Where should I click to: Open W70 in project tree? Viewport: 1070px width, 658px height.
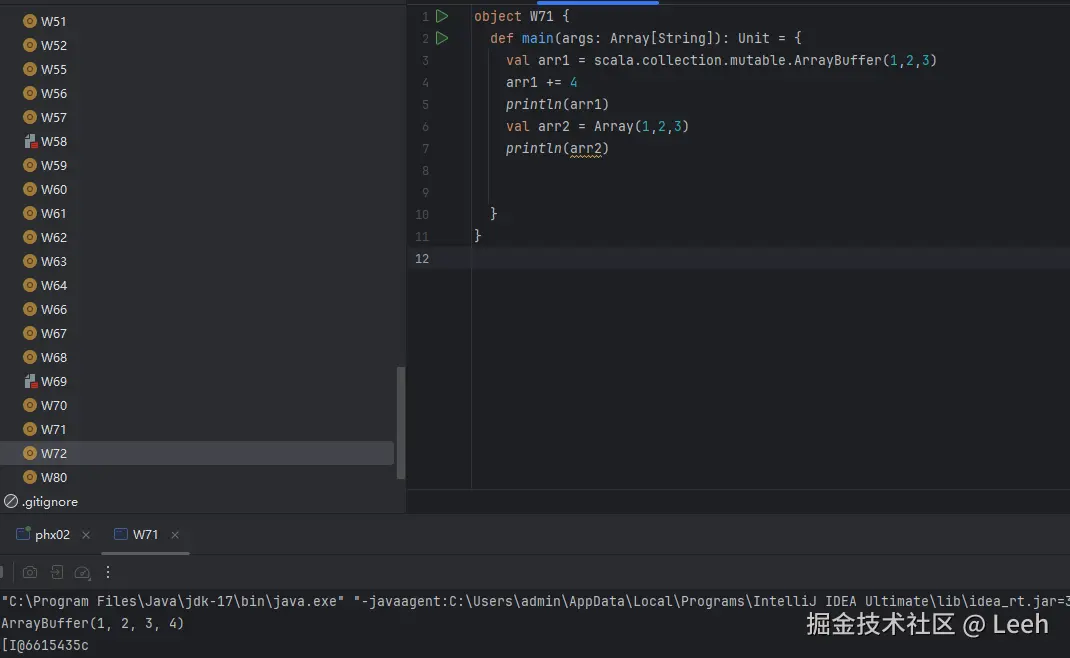(x=53, y=405)
